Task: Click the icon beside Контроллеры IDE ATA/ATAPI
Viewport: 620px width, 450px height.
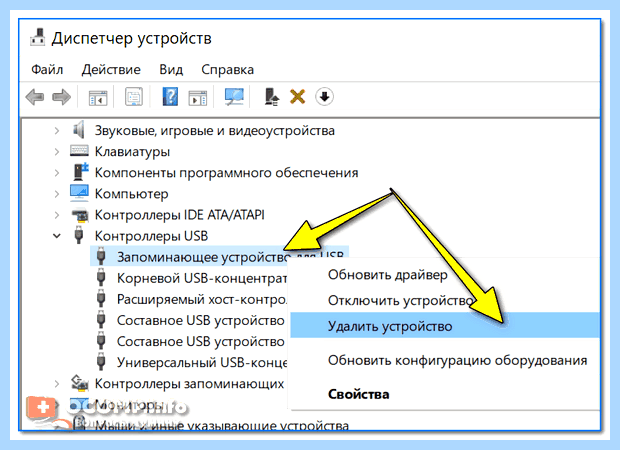Action: [79, 215]
